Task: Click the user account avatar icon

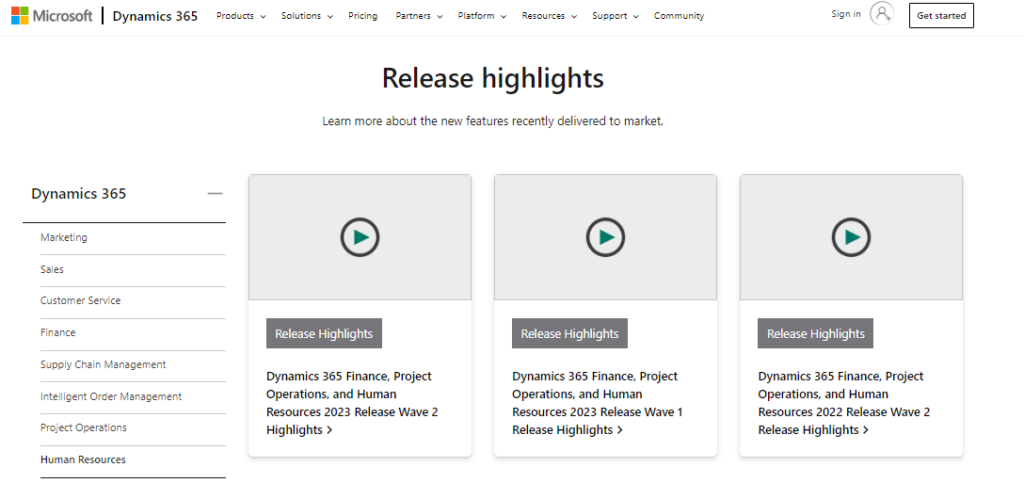Action: tap(882, 14)
